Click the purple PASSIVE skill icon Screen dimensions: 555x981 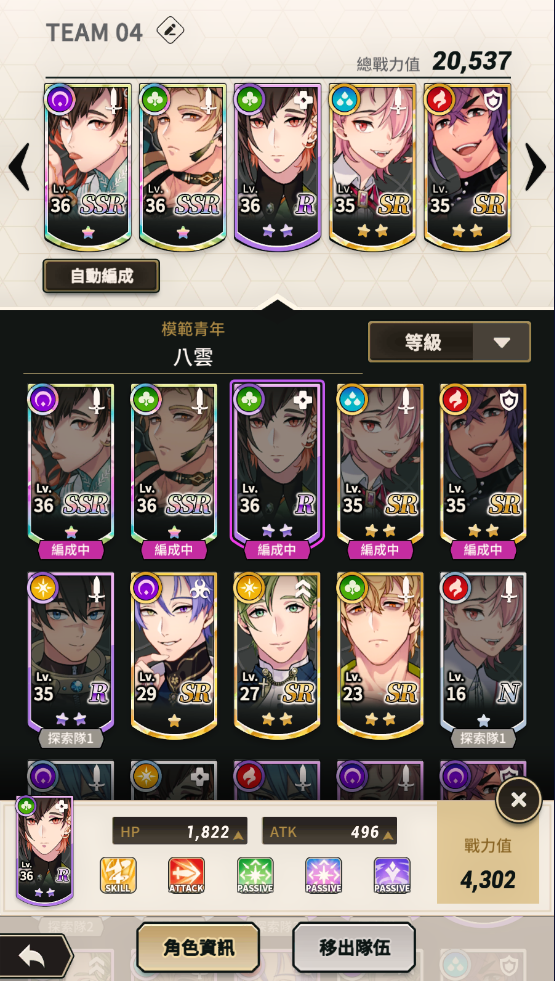click(x=392, y=875)
